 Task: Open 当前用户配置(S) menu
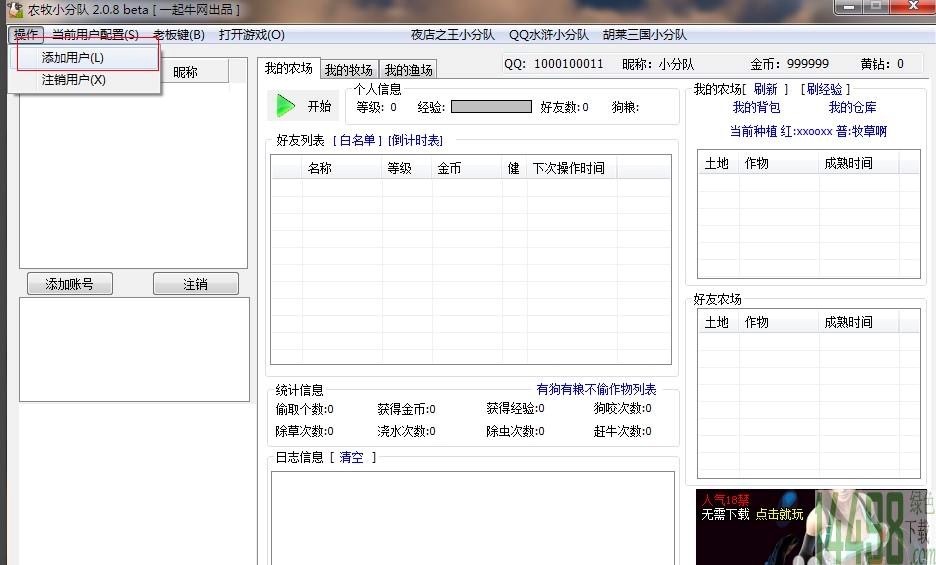coord(95,35)
